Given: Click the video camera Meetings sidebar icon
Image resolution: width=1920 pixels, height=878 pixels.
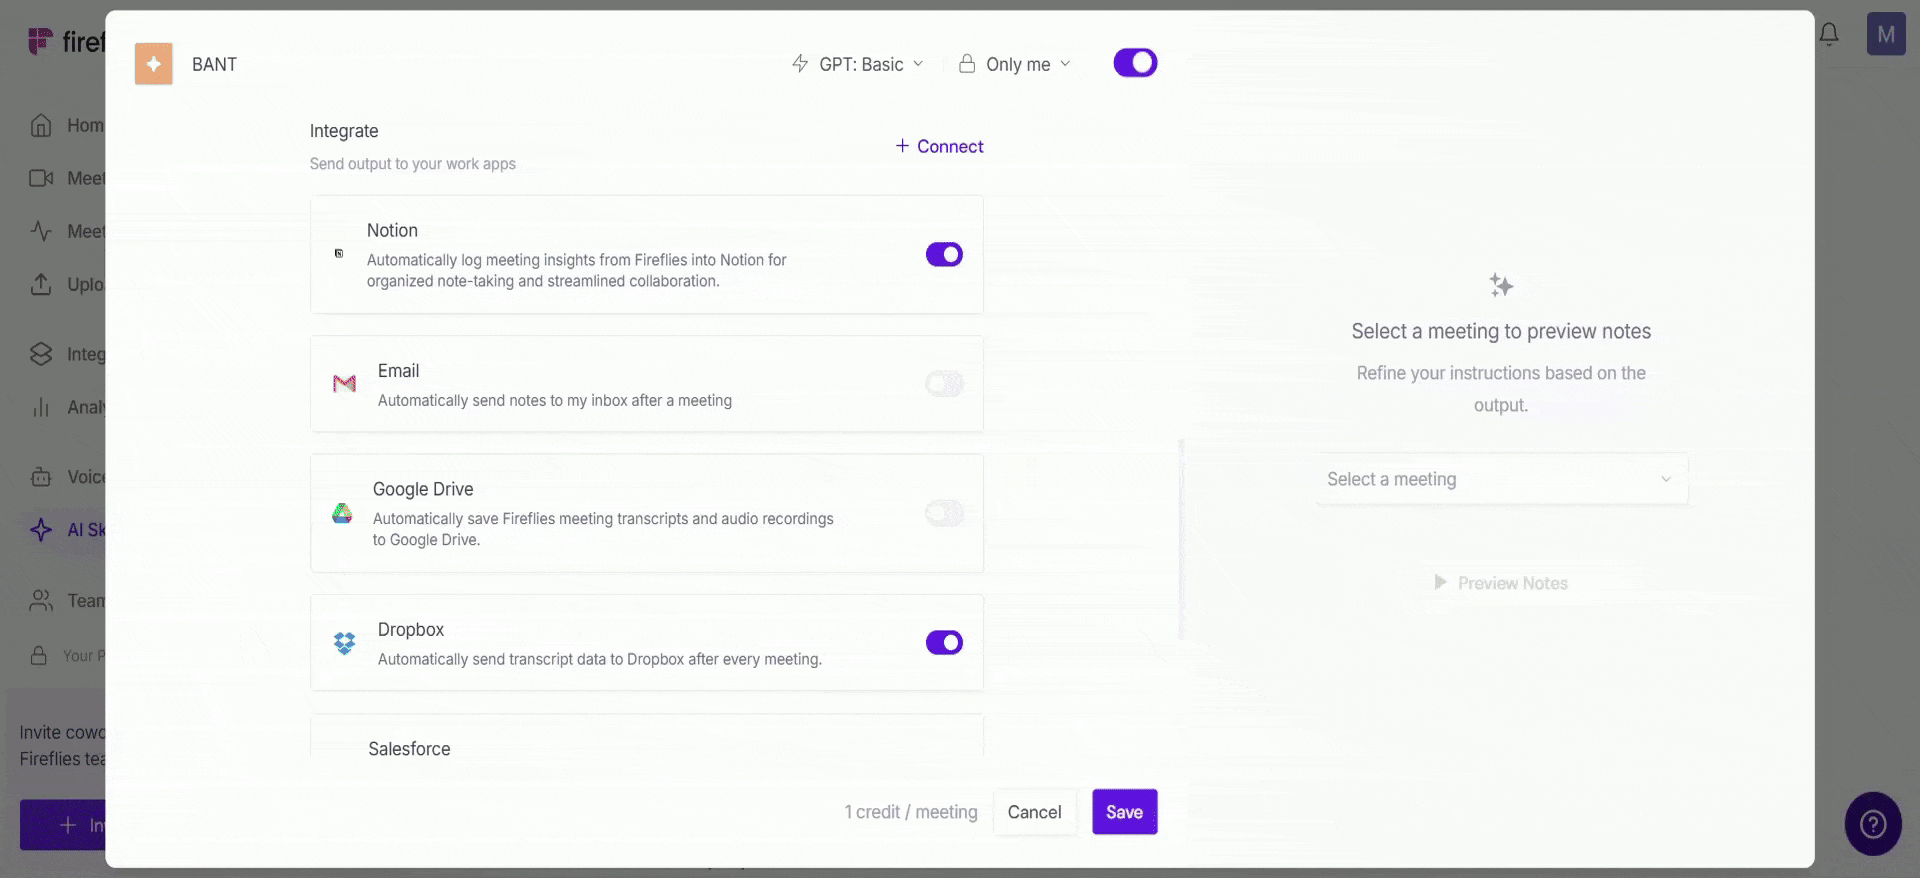Looking at the screenshot, I should point(41,178).
